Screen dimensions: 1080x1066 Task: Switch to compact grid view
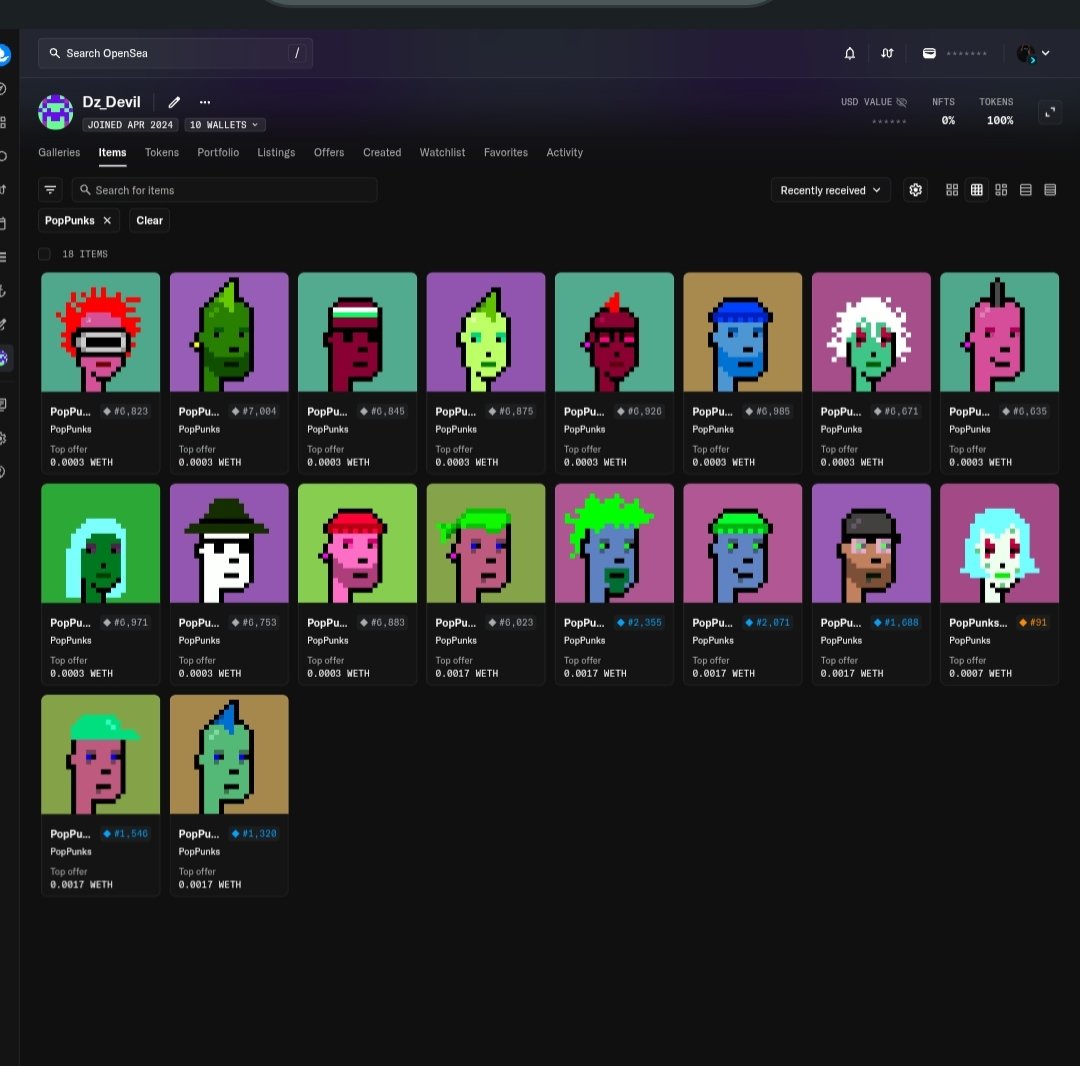click(977, 190)
